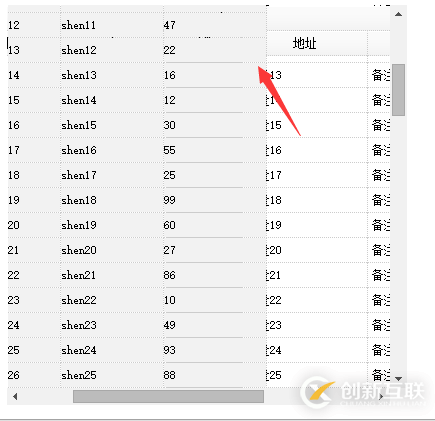
Task: Click address cell ending 18 in shen18 row
Action: 317,200
